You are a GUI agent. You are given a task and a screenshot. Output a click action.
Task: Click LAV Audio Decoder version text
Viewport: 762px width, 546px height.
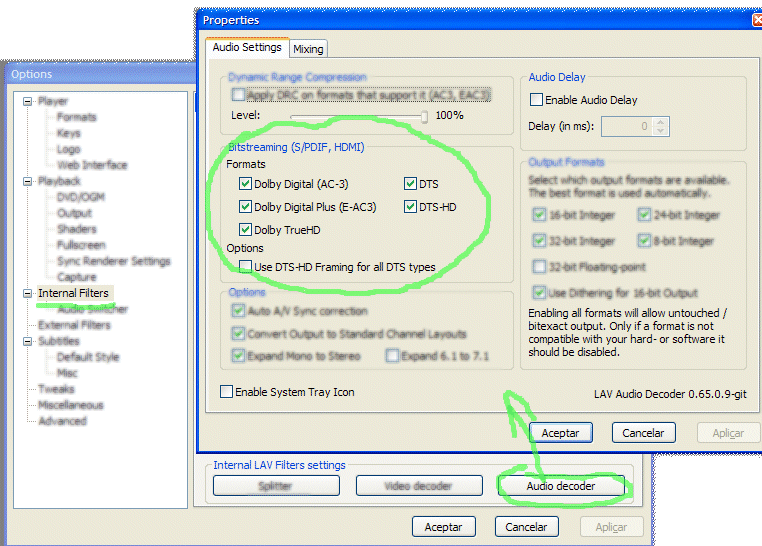click(x=670, y=394)
